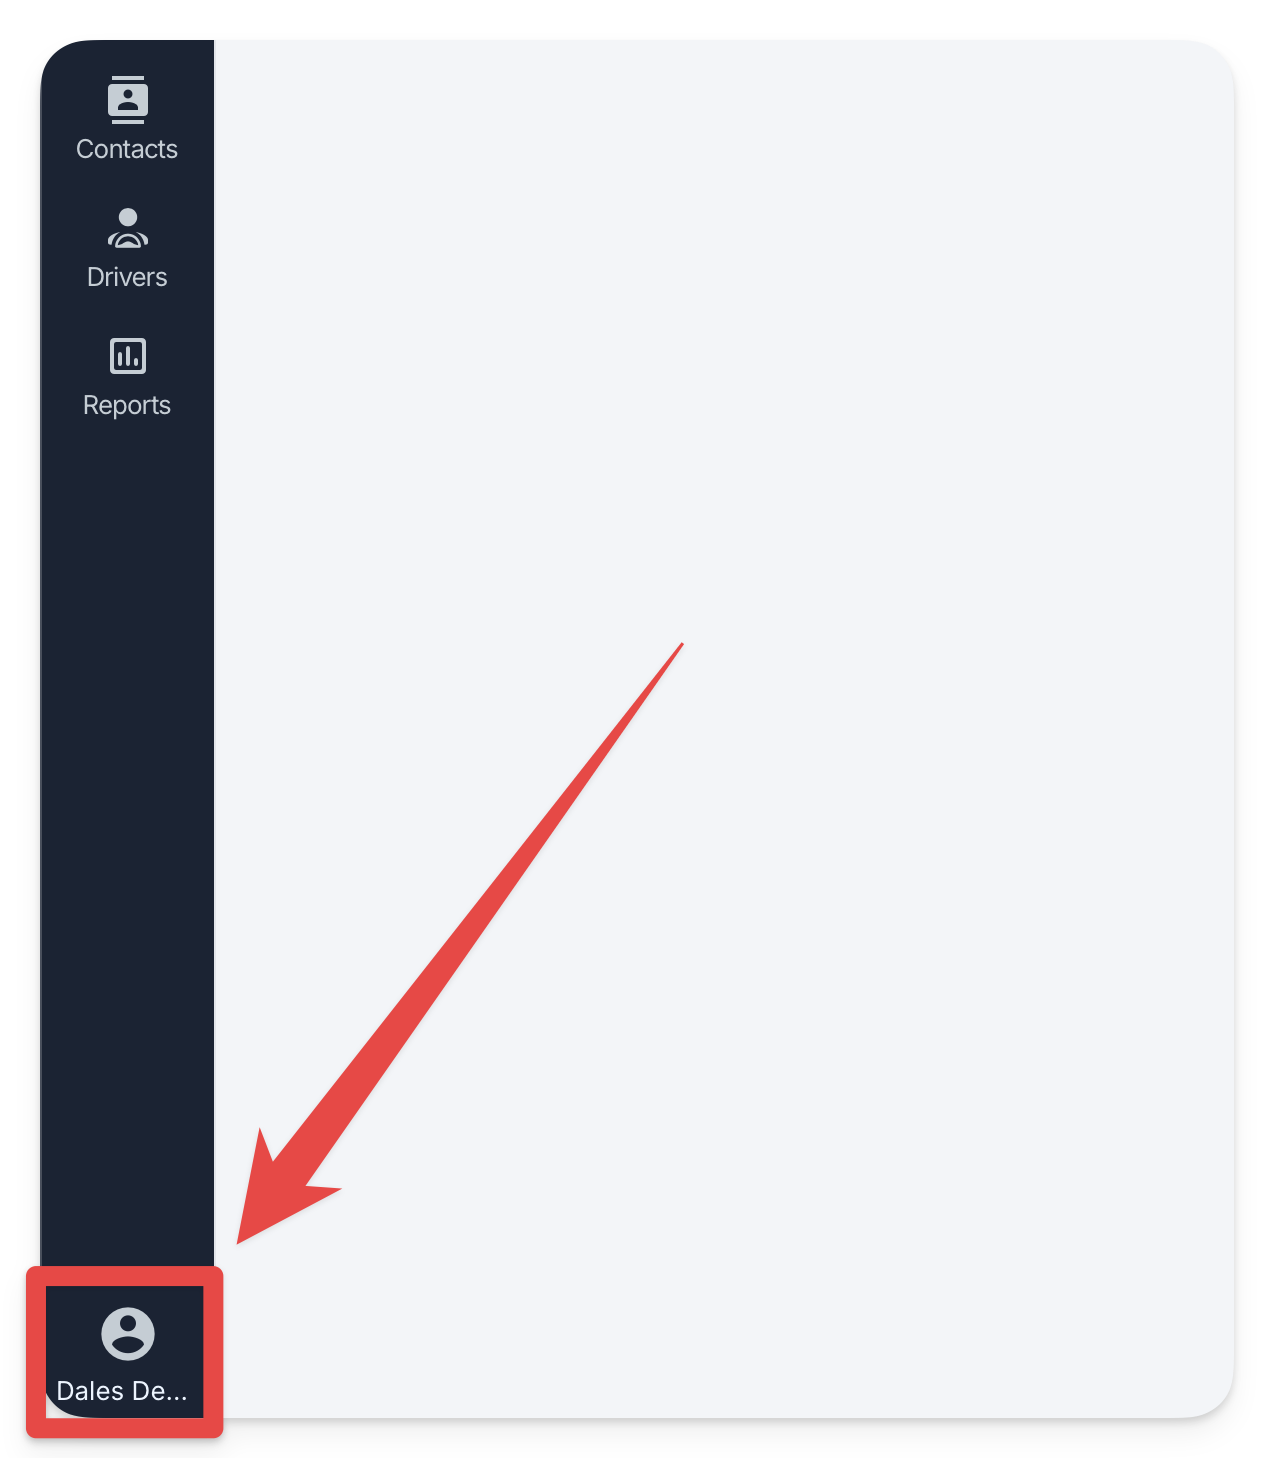Click the red highlighted account box
1274x1458 pixels.
[x=125, y=1352]
